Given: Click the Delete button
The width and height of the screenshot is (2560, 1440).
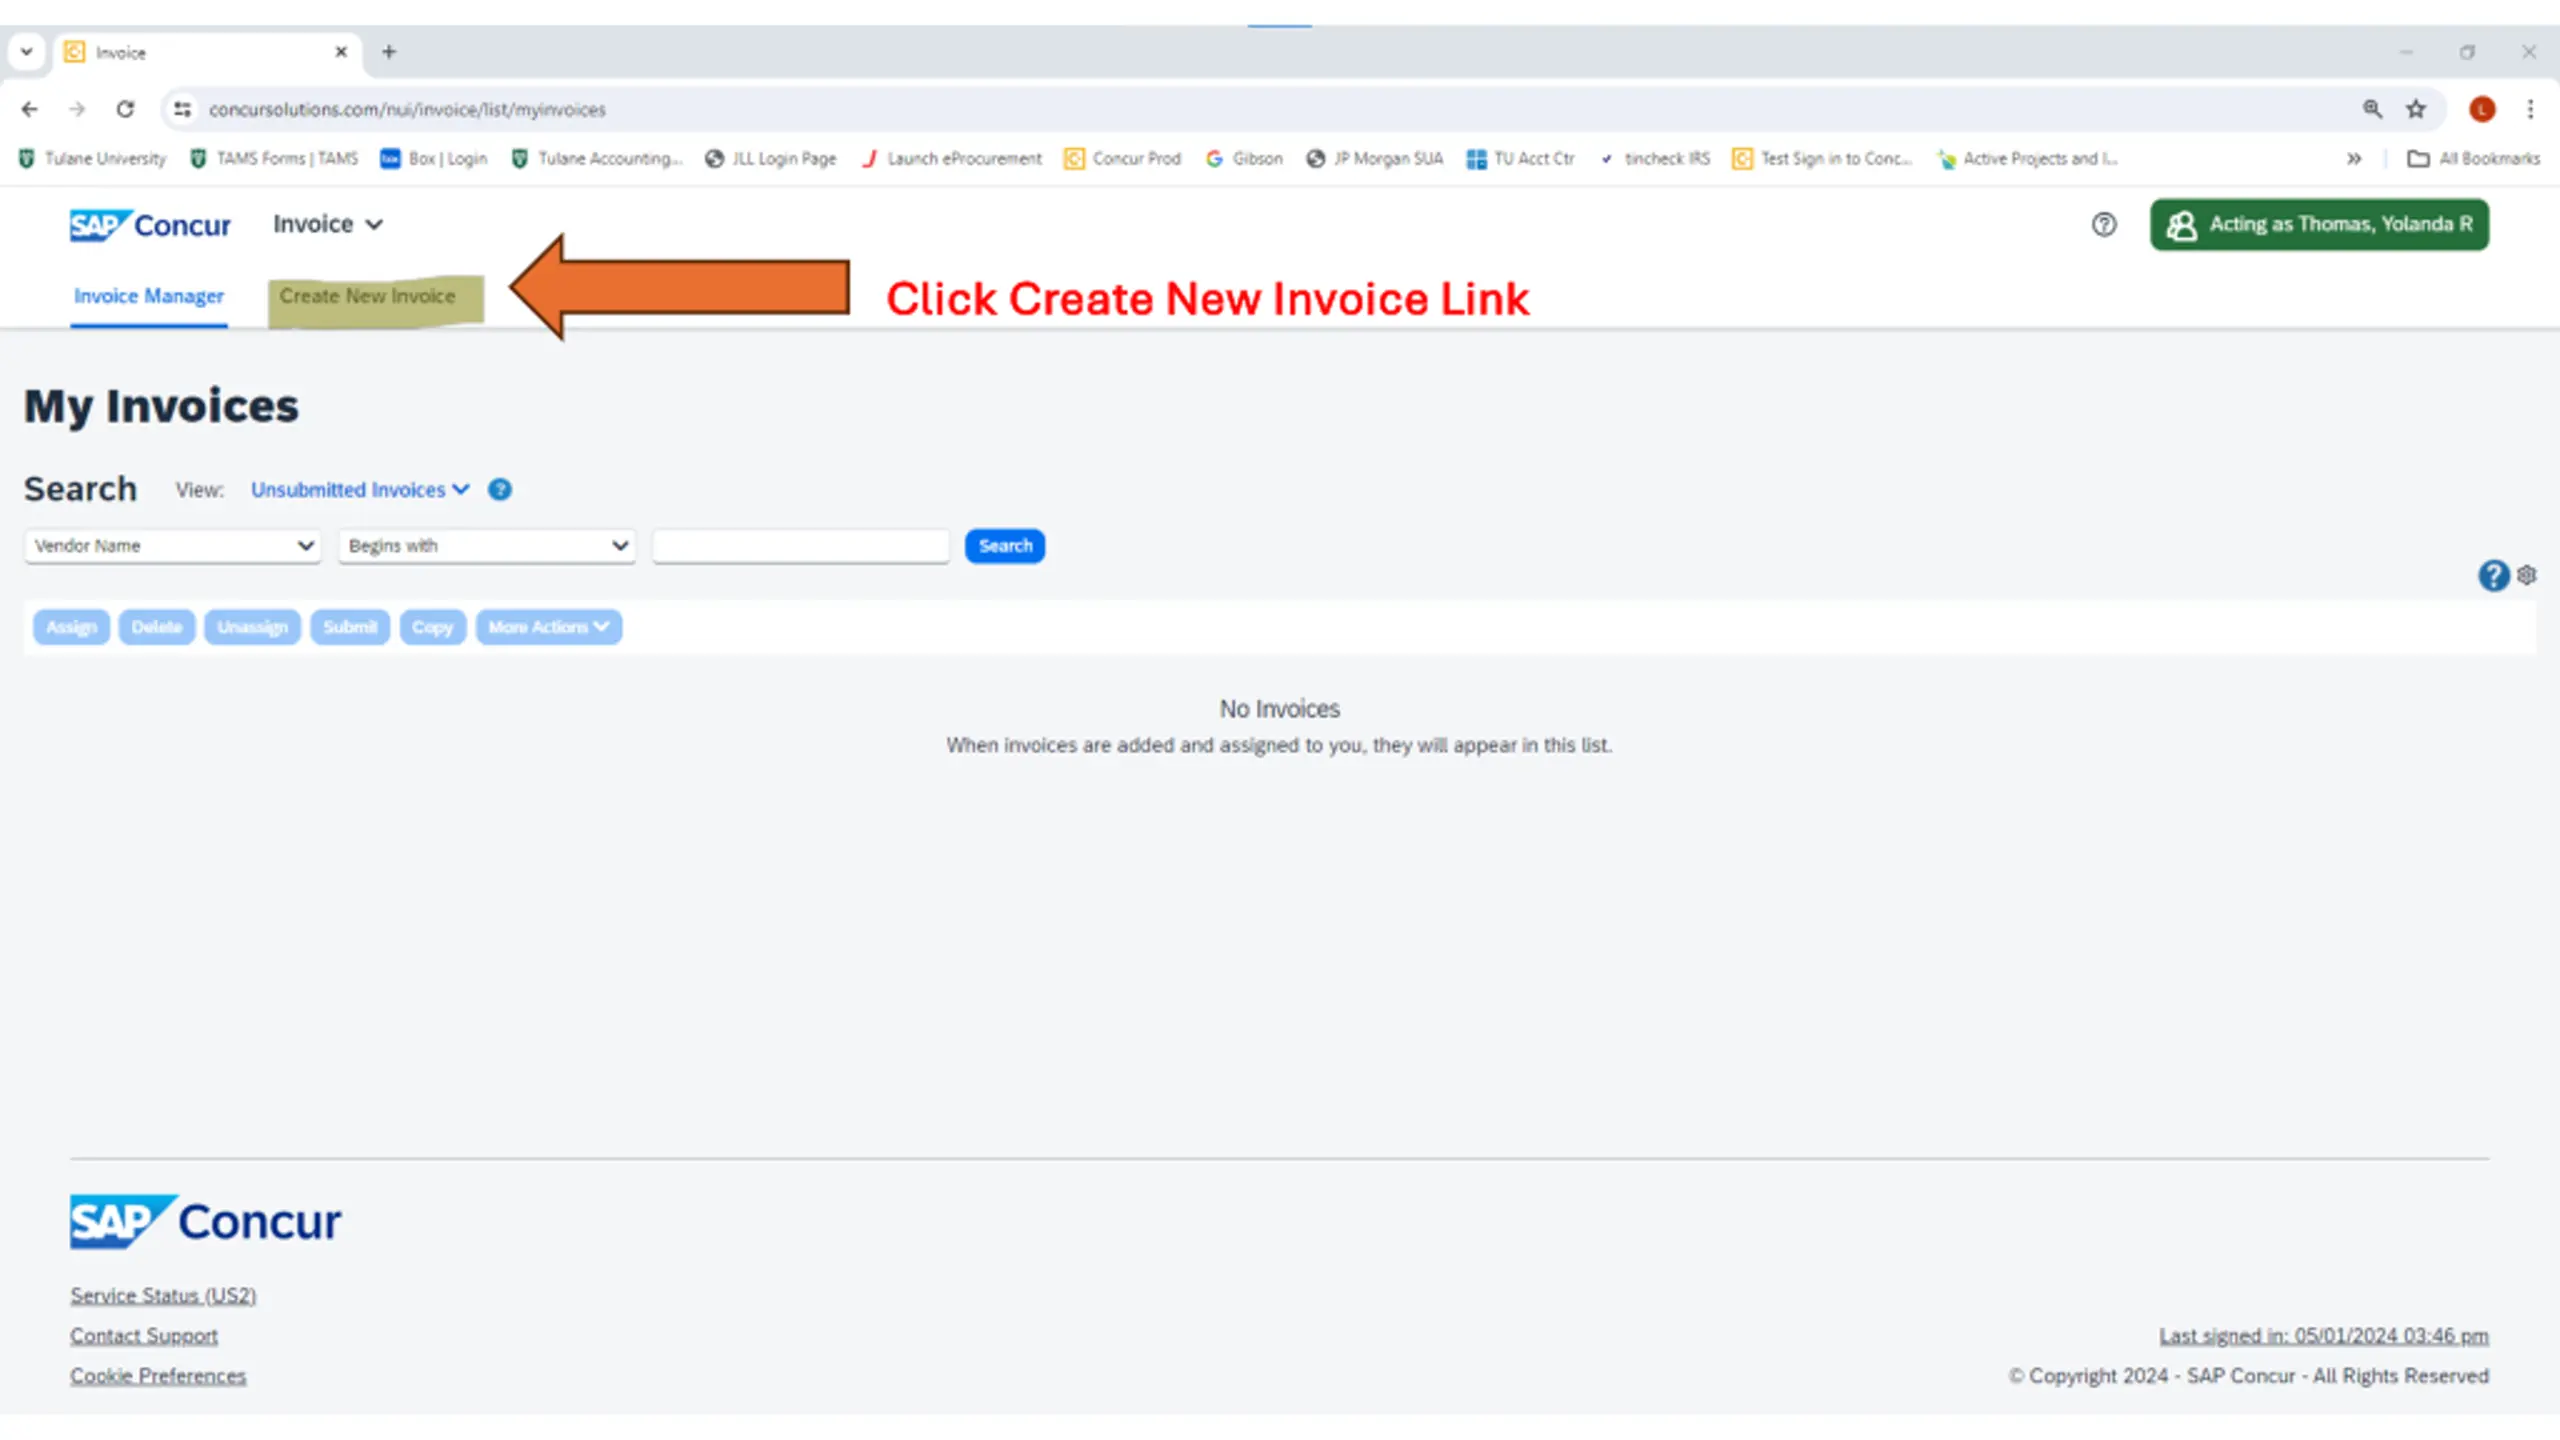Looking at the screenshot, I should (x=157, y=627).
